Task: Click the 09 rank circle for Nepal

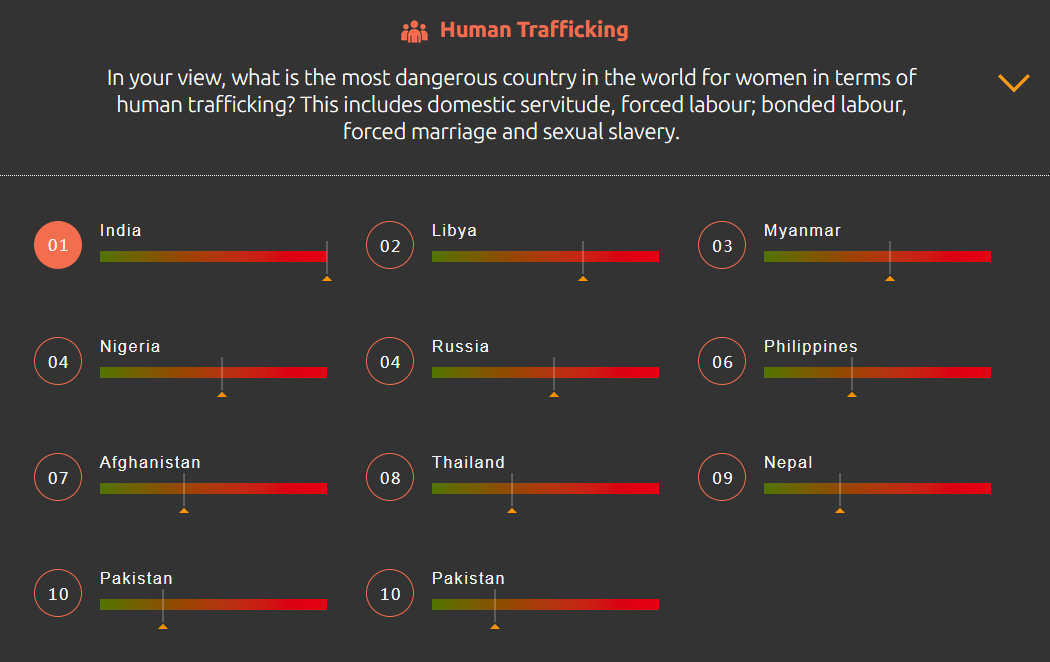Action: [722, 478]
